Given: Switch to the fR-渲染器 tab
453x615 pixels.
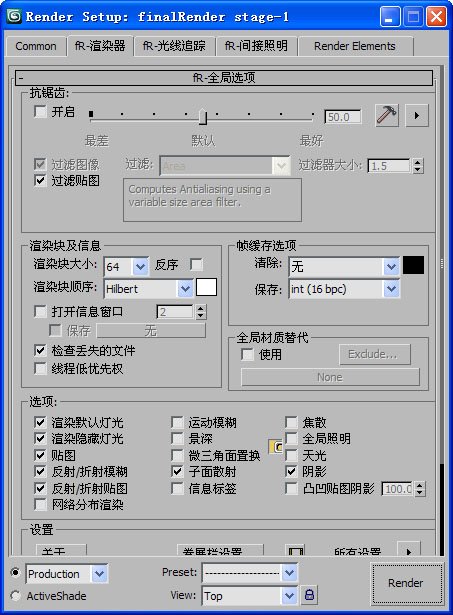Looking at the screenshot, I should 100,46.
